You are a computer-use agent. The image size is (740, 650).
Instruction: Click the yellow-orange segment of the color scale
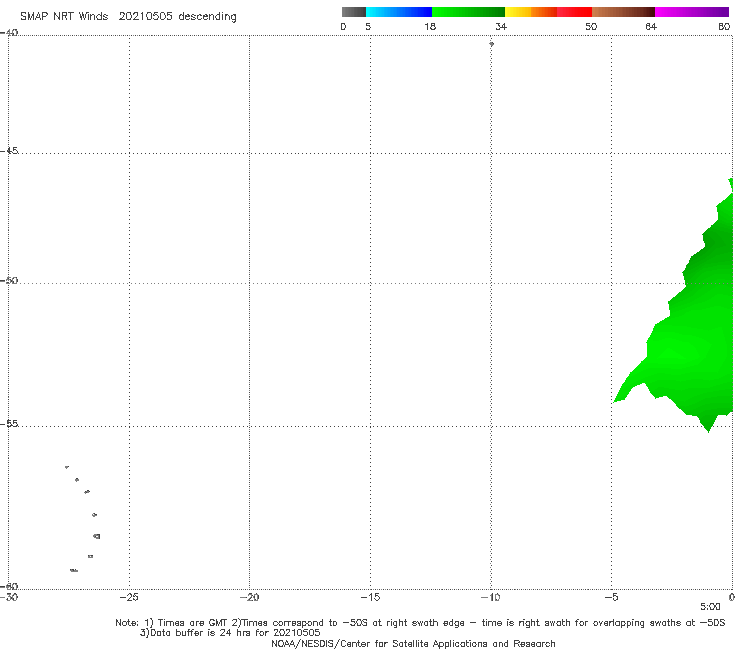(531, 12)
